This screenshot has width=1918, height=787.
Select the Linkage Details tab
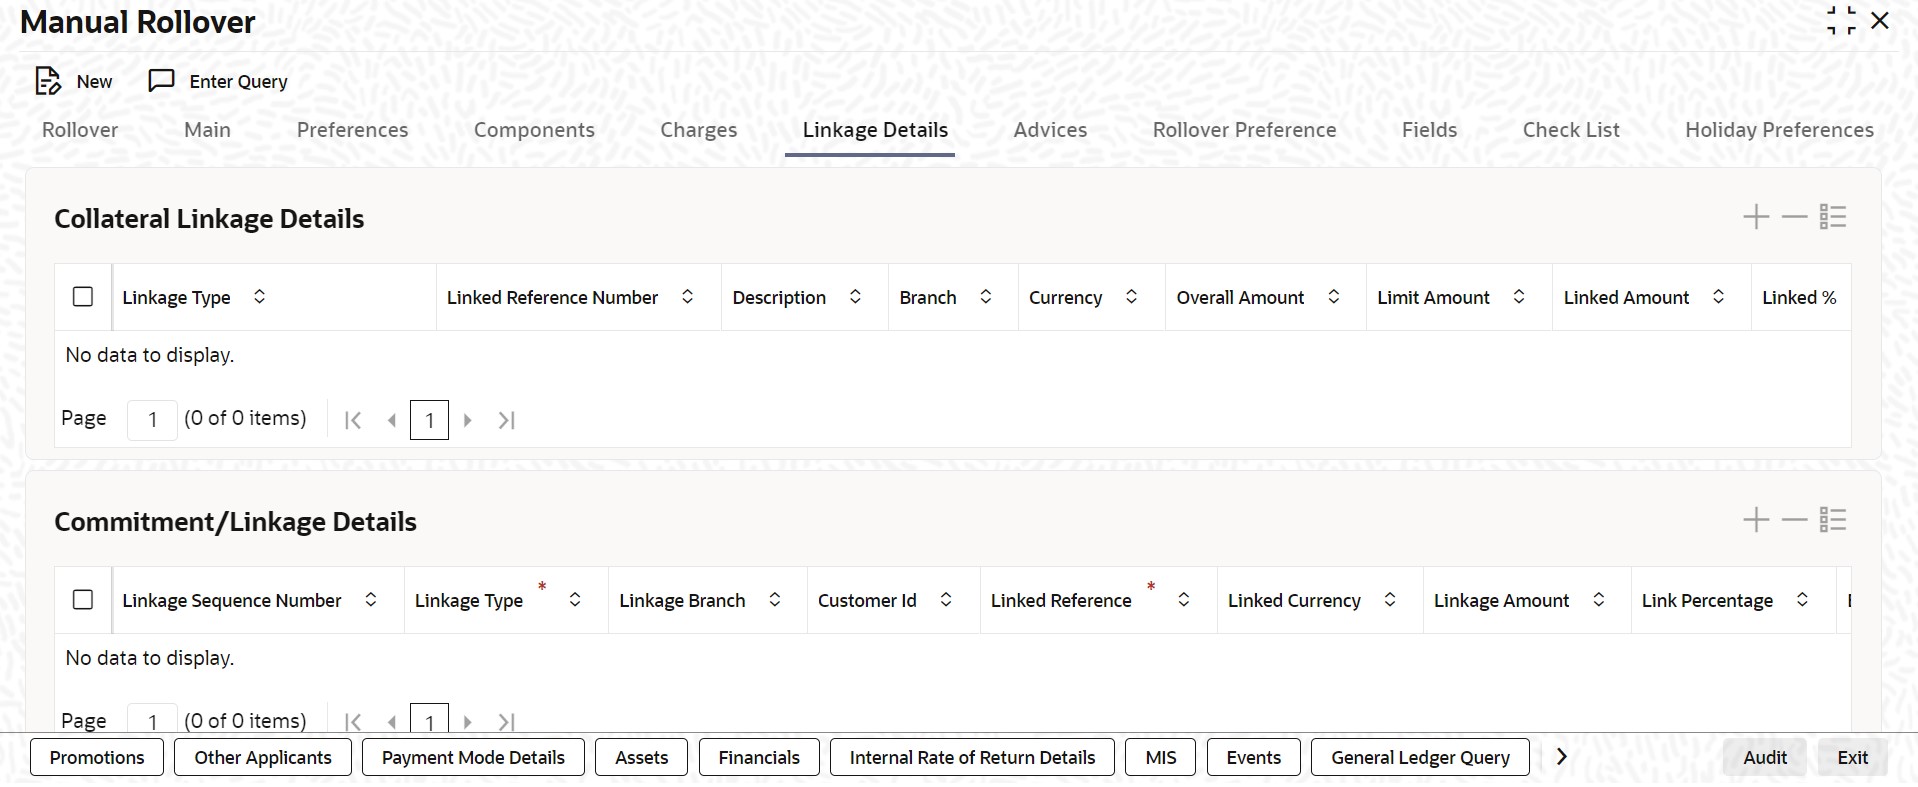[x=875, y=130]
